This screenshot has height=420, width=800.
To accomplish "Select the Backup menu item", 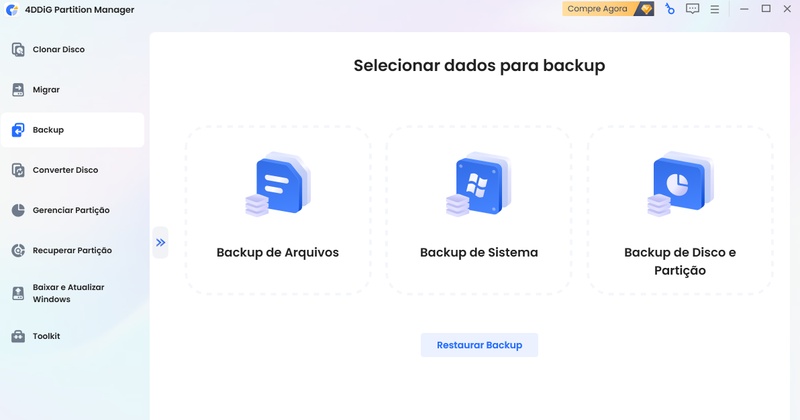I will (x=72, y=130).
